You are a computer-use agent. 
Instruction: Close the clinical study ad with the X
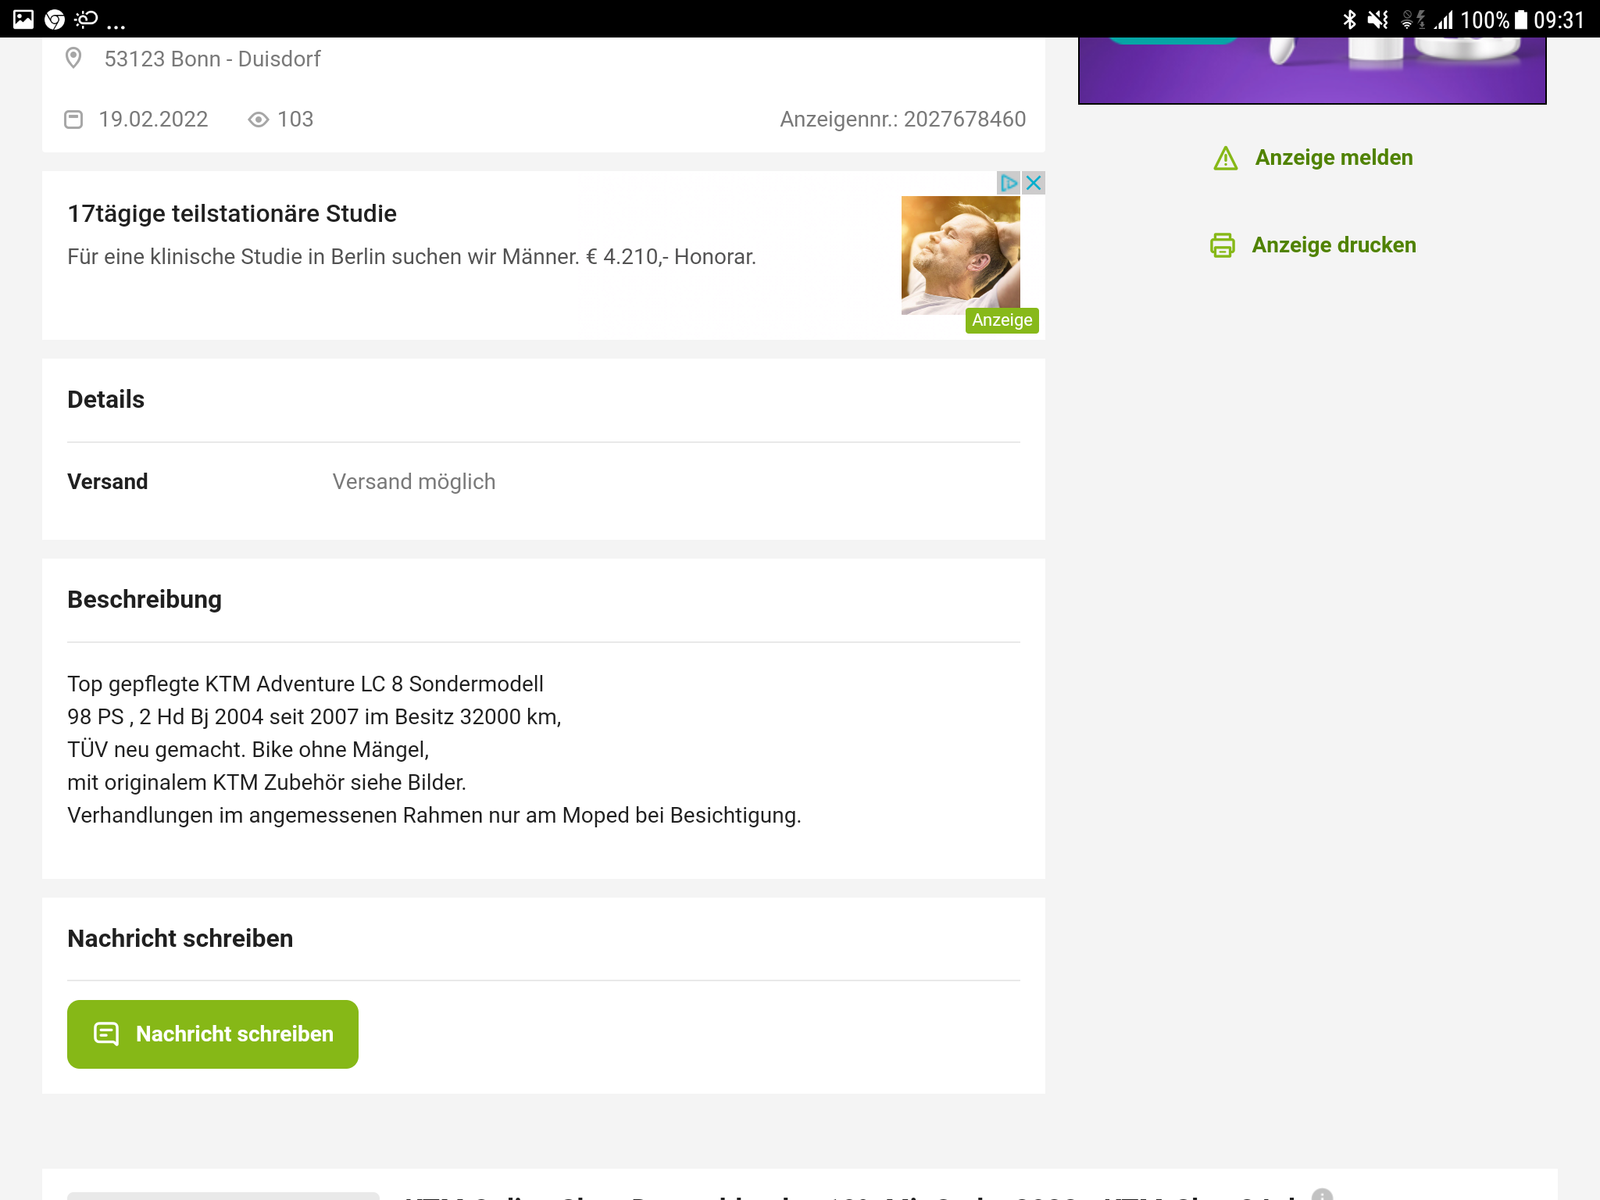tap(1034, 183)
